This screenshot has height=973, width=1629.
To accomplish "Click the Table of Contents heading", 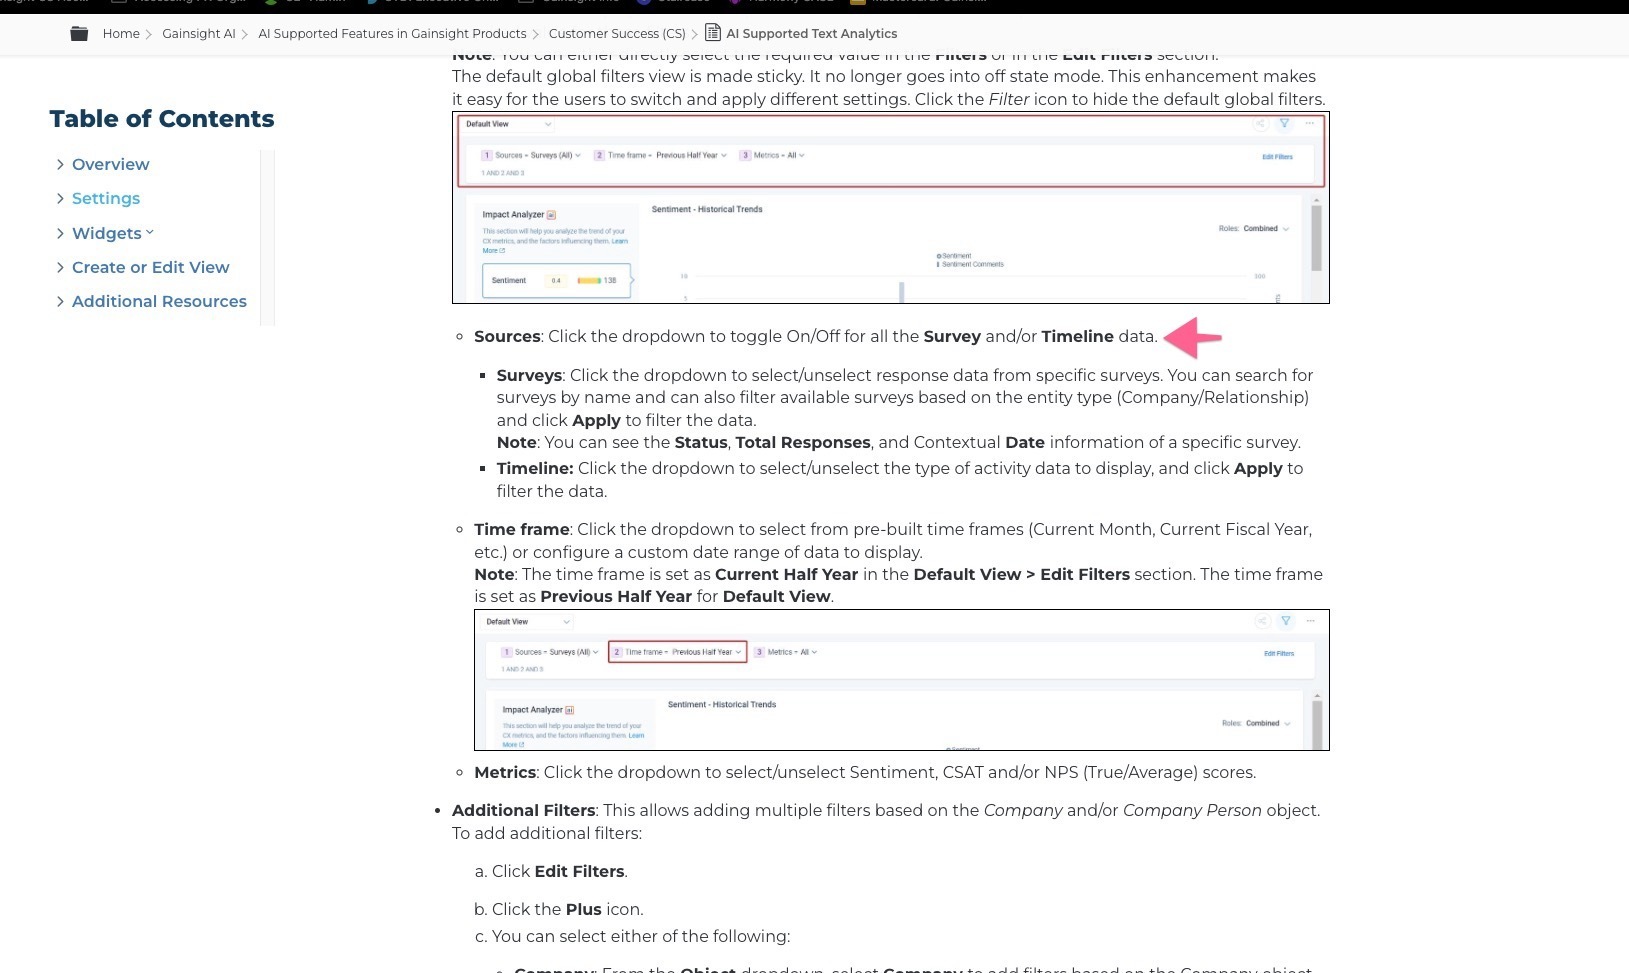I will point(162,119).
